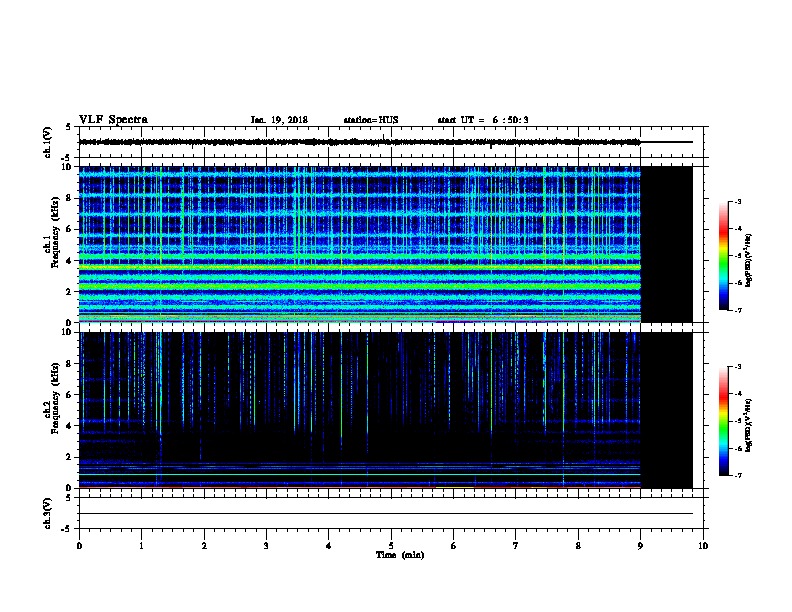Click the 3 tick on Time axis
The width and height of the screenshot is (792, 612).
click(266, 546)
